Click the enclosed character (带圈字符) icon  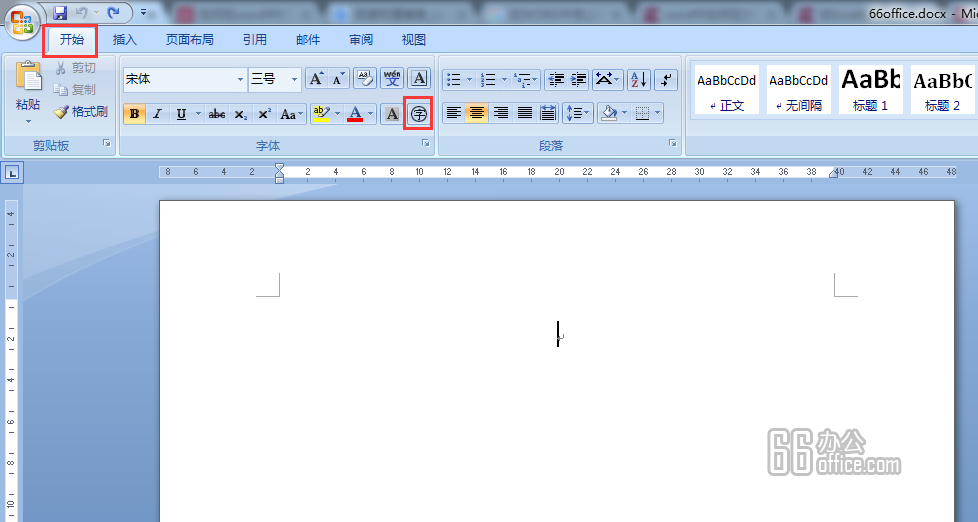pyautogui.click(x=419, y=114)
